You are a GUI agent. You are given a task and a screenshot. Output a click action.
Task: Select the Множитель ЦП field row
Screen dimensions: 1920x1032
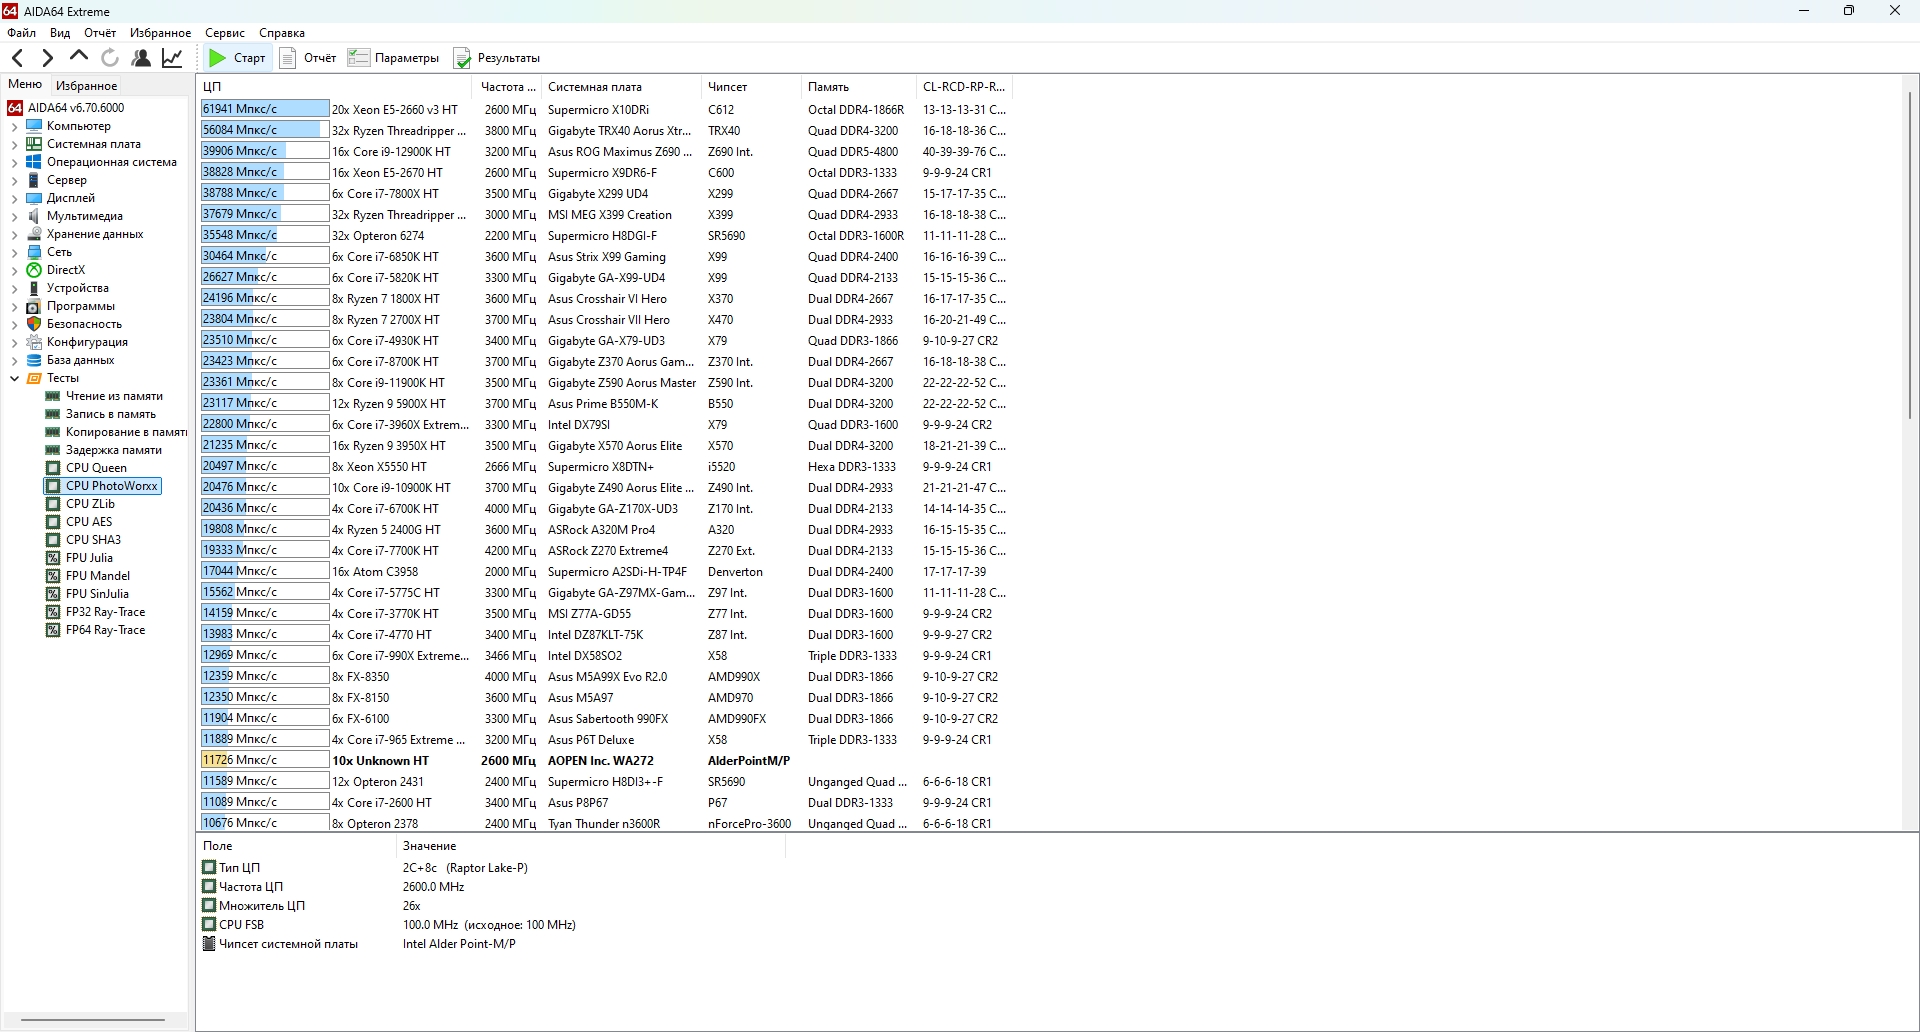(490, 906)
